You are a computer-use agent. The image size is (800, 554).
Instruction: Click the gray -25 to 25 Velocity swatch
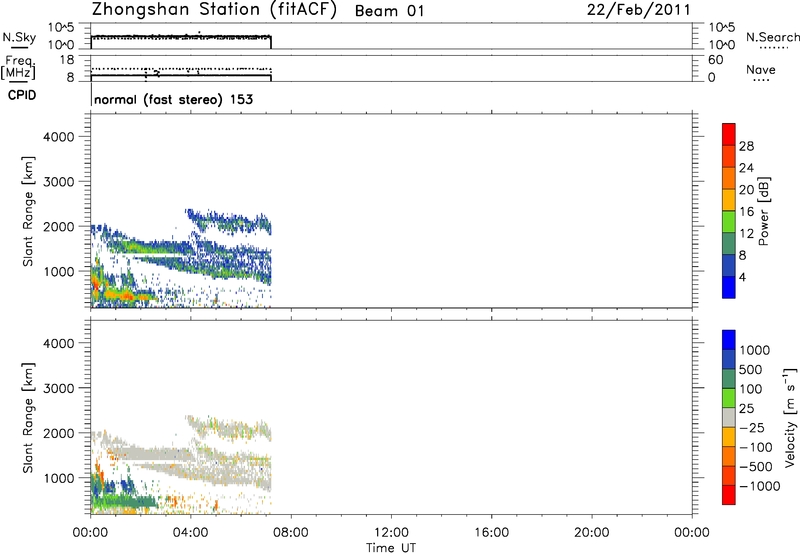[729, 417]
